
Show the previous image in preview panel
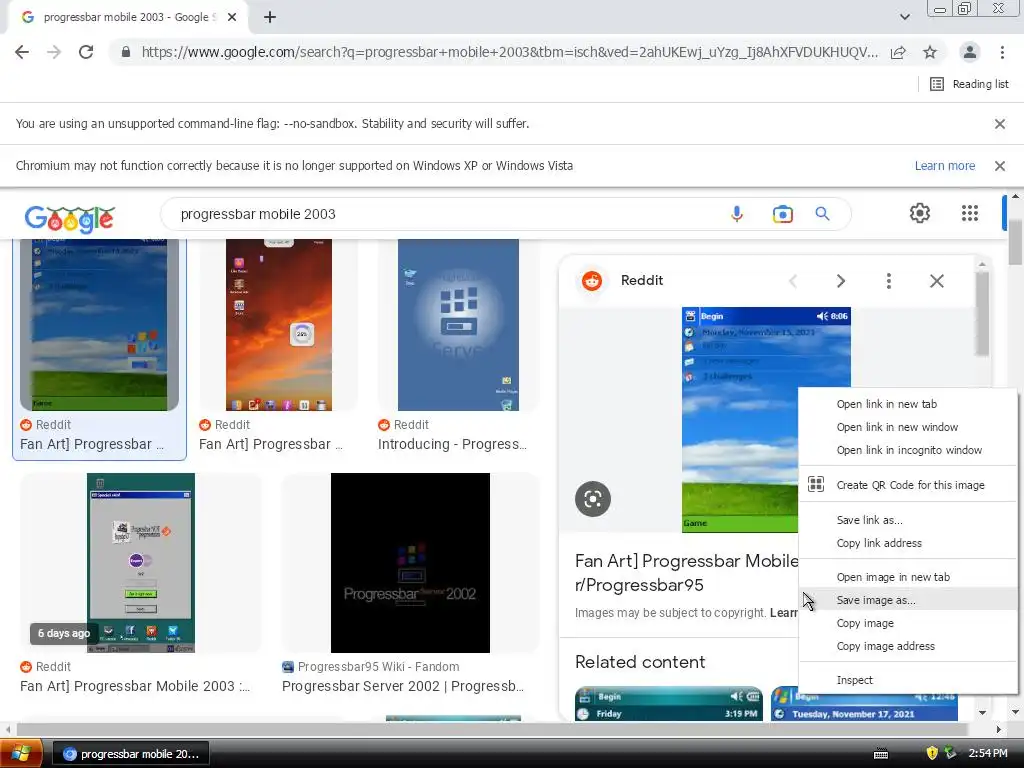pyautogui.click(x=793, y=281)
